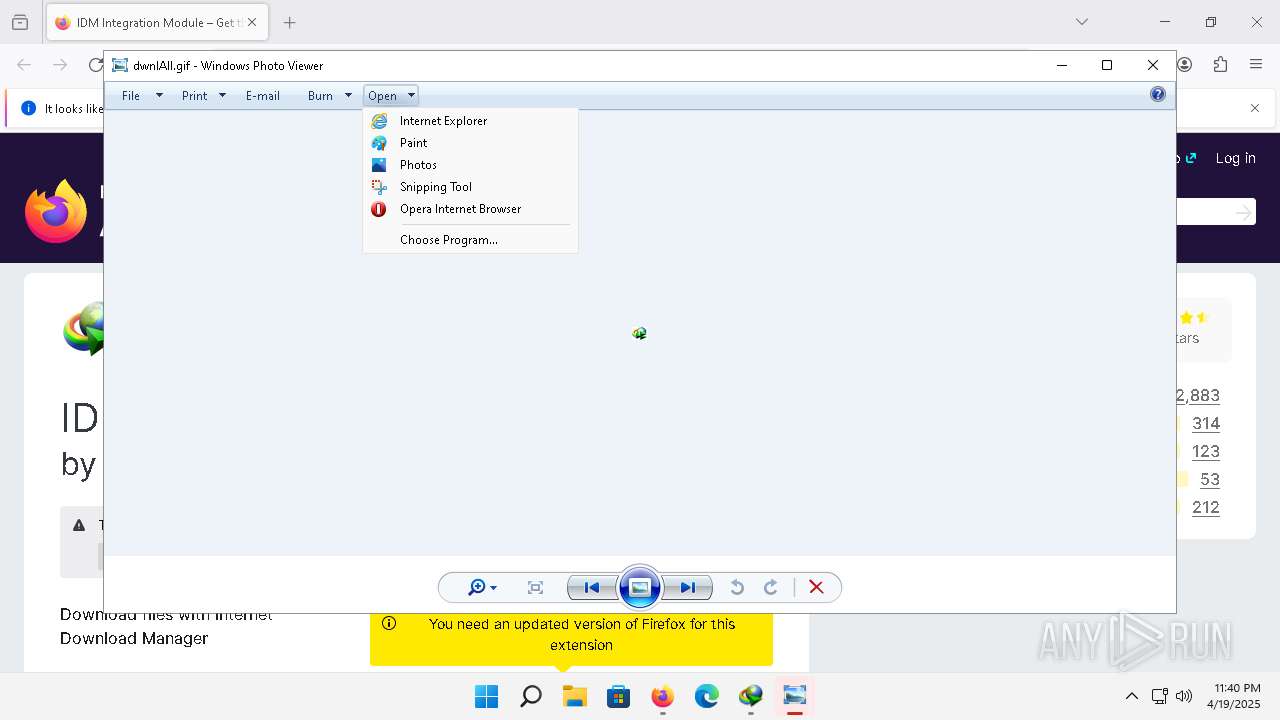Open image with Snipping Tool
The height and width of the screenshot is (720, 1280).
pyautogui.click(x=470, y=187)
